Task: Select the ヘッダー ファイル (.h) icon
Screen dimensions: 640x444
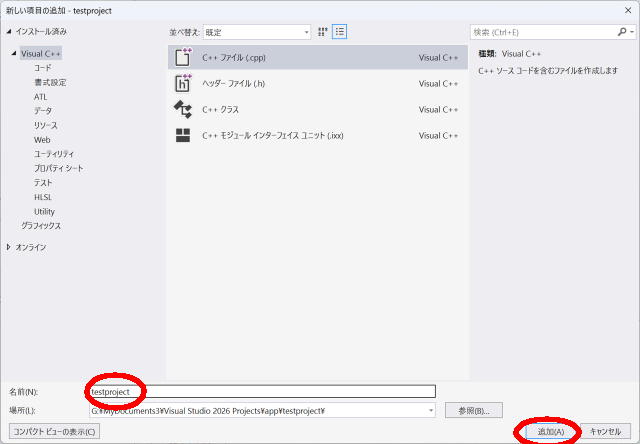Action: pos(183,84)
